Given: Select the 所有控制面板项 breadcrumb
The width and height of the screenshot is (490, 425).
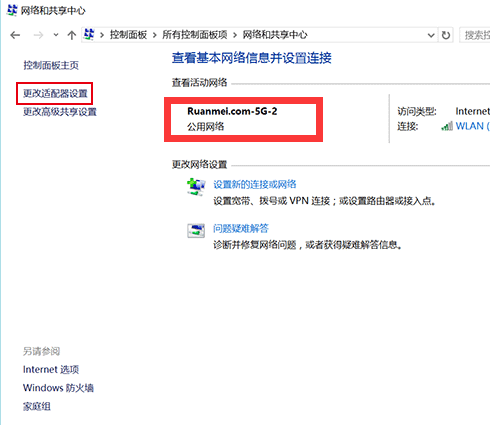Looking at the screenshot, I should click(195, 35).
